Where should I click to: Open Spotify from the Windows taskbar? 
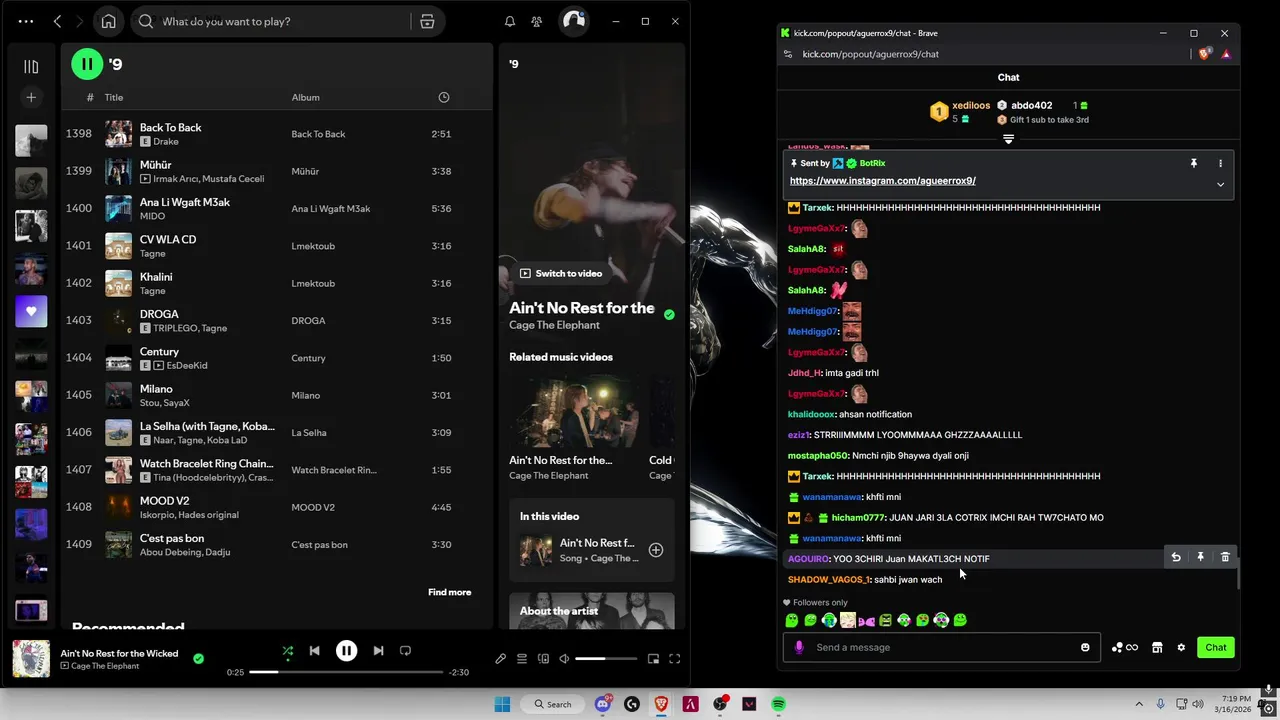coord(778,704)
